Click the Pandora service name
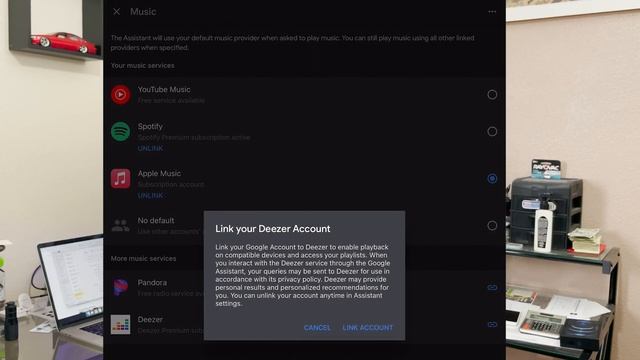Screen dimensions: 640x360 [152, 282]
